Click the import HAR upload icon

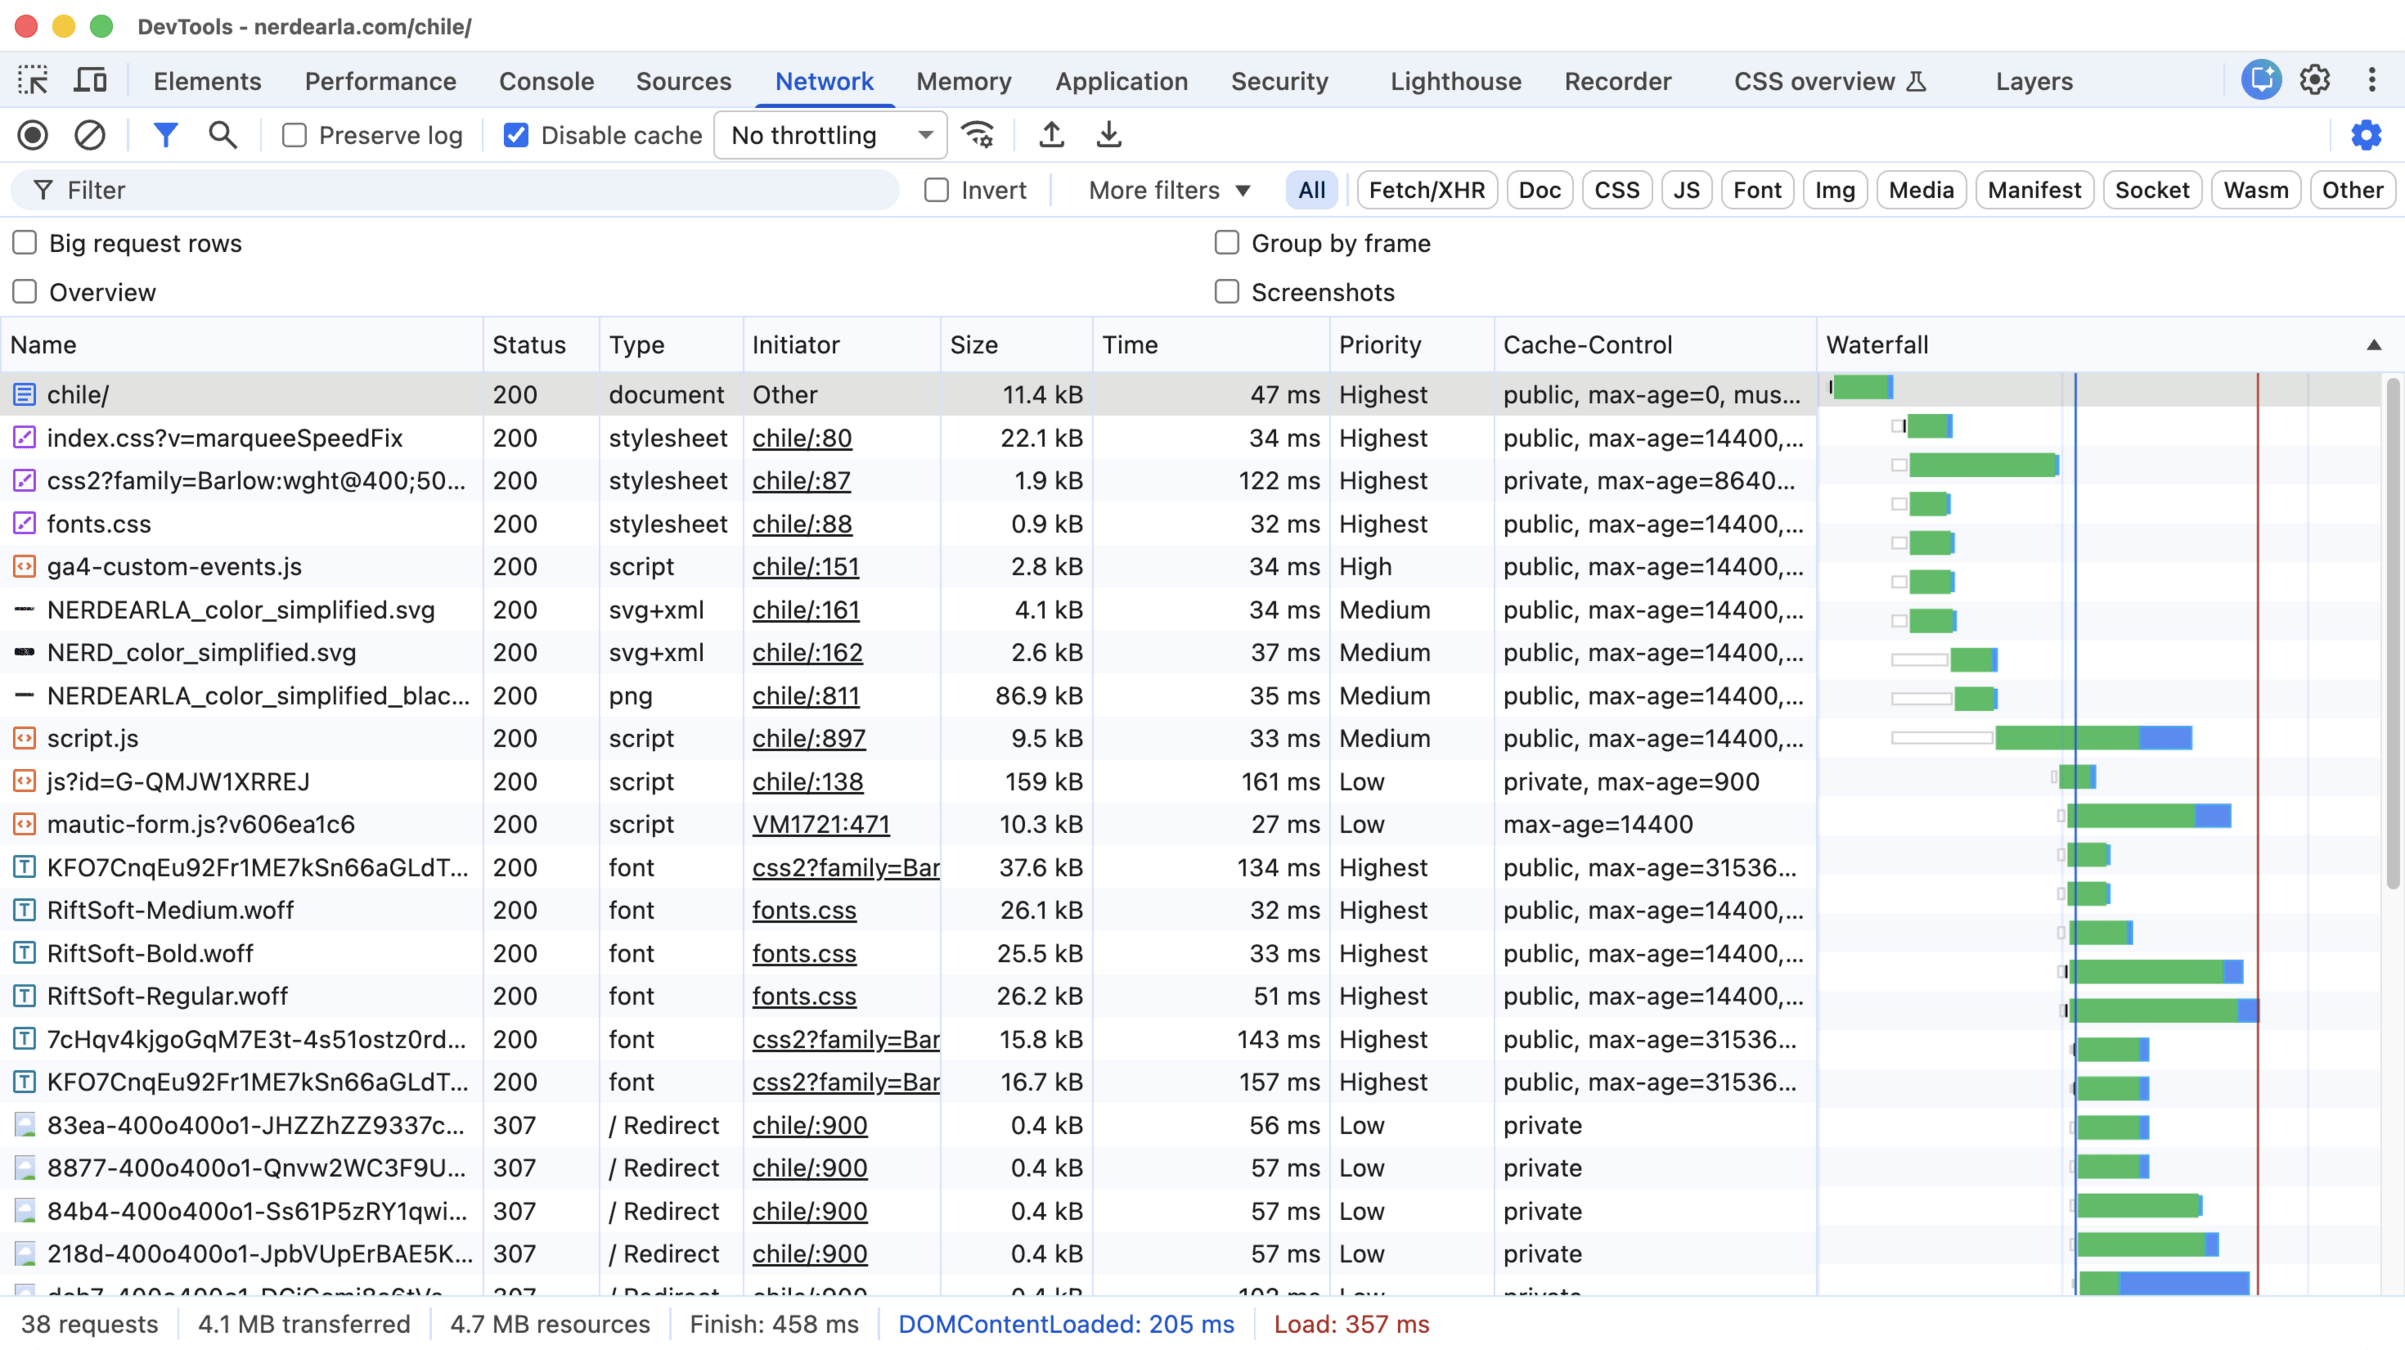[1051, 135]
